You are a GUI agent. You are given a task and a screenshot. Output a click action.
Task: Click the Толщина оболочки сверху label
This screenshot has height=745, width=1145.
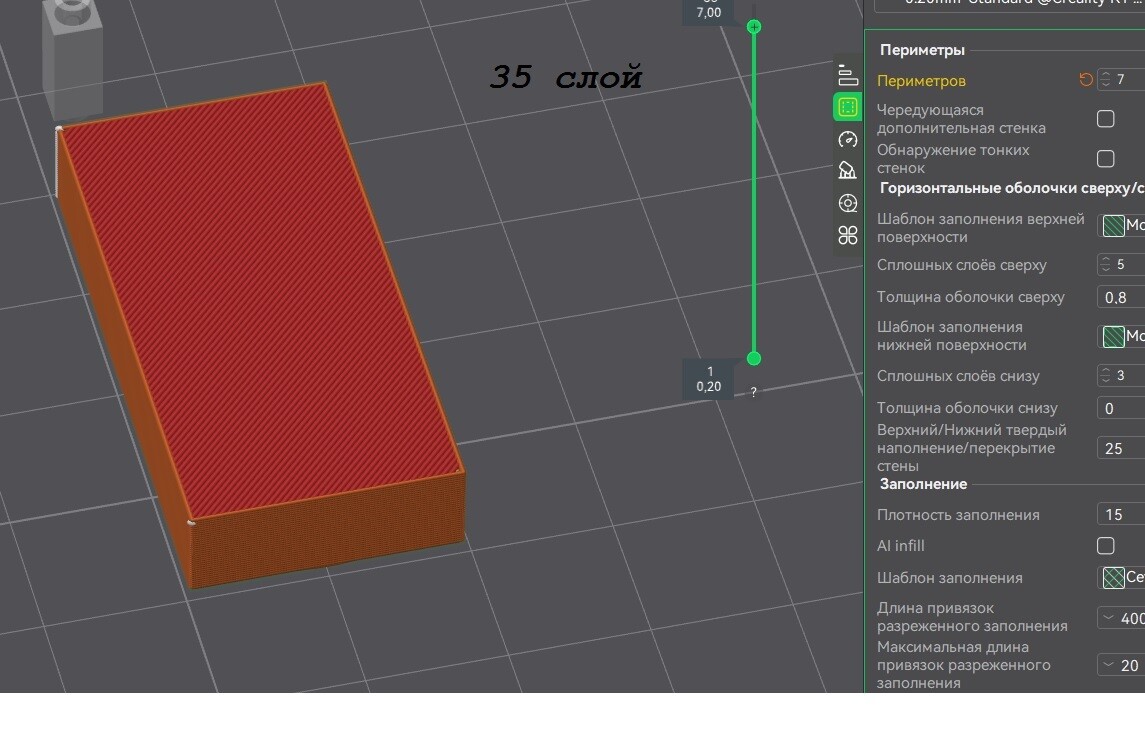pos(970,297)
